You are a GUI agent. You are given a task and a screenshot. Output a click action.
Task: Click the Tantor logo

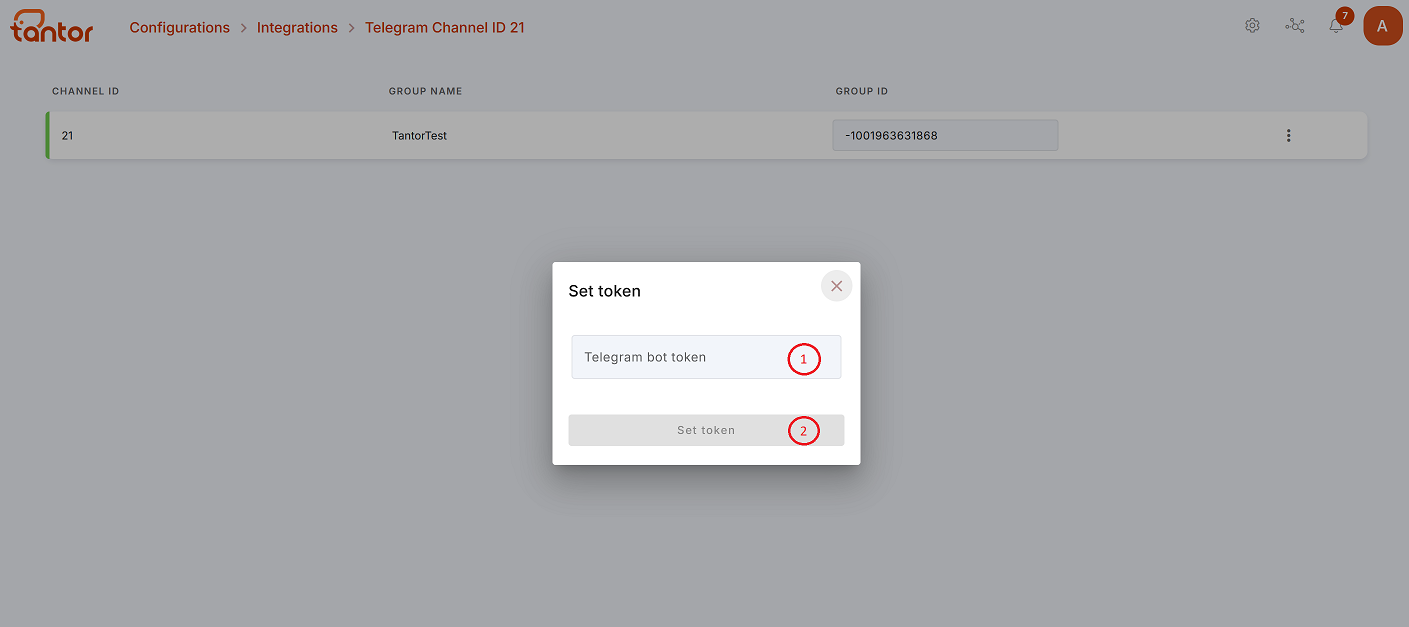pyautogui.click(x=52, y=27)
